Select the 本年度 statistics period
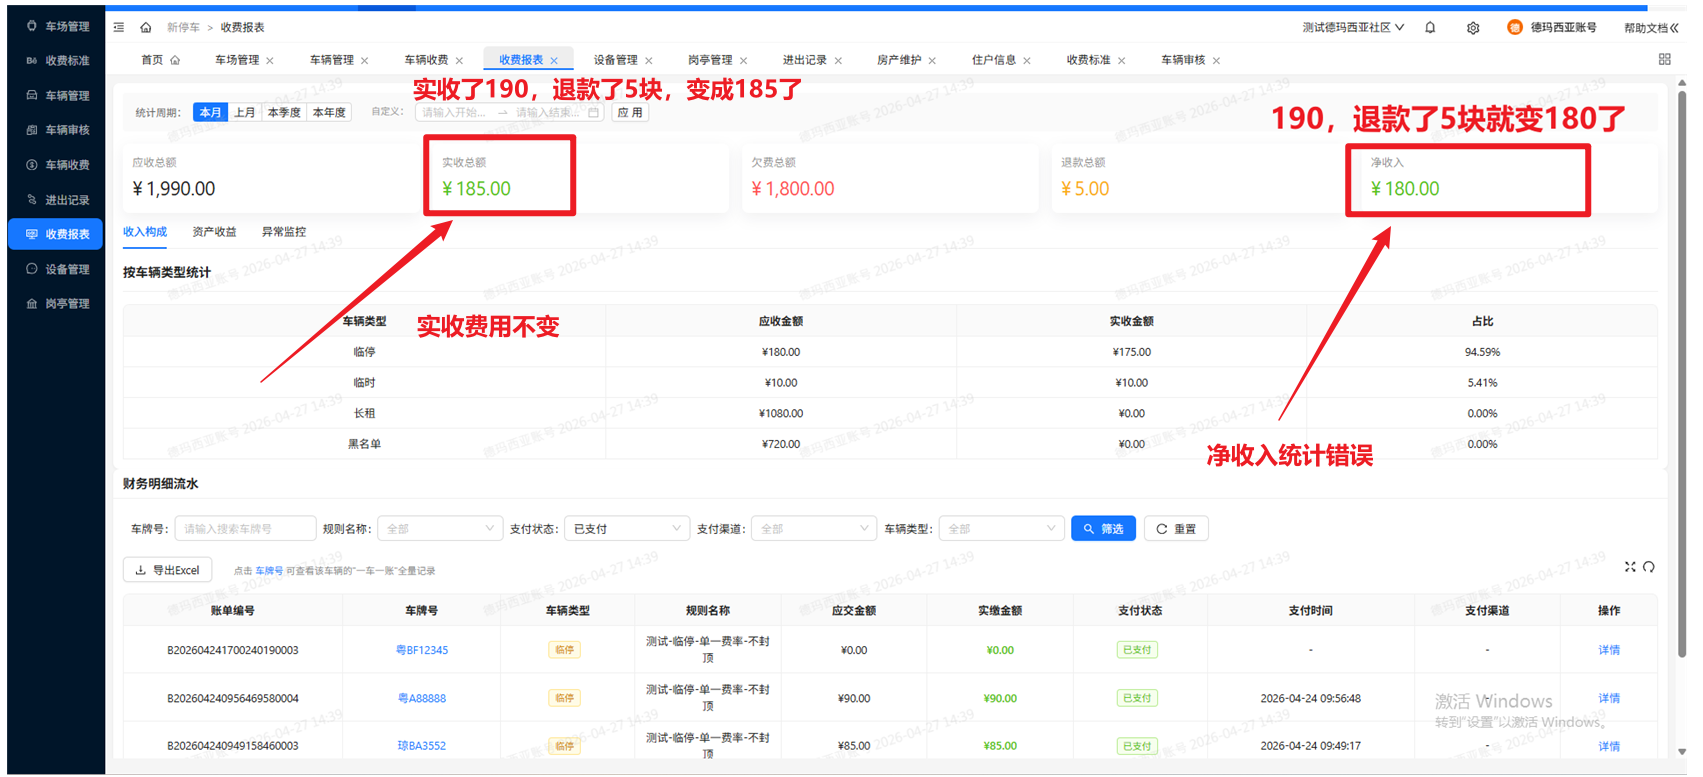 point(329,113)
